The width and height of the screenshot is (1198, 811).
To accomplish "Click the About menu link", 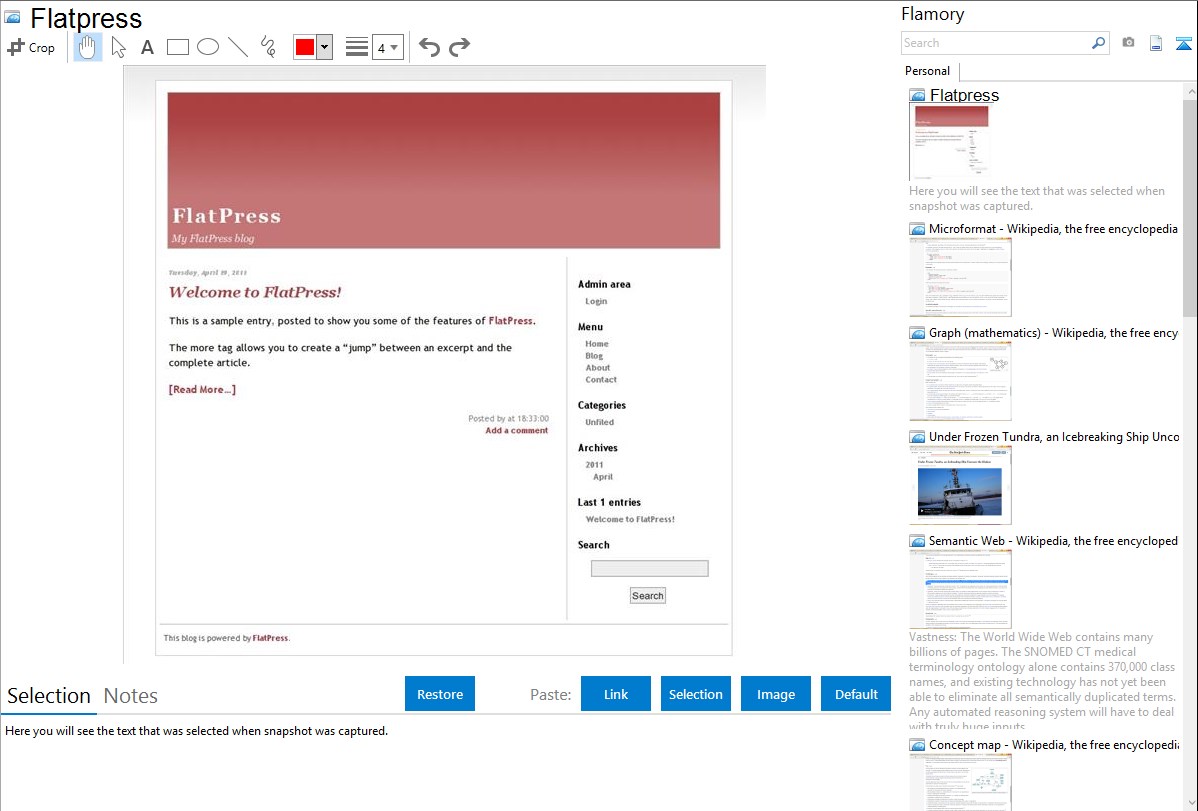I will (597, 368).
